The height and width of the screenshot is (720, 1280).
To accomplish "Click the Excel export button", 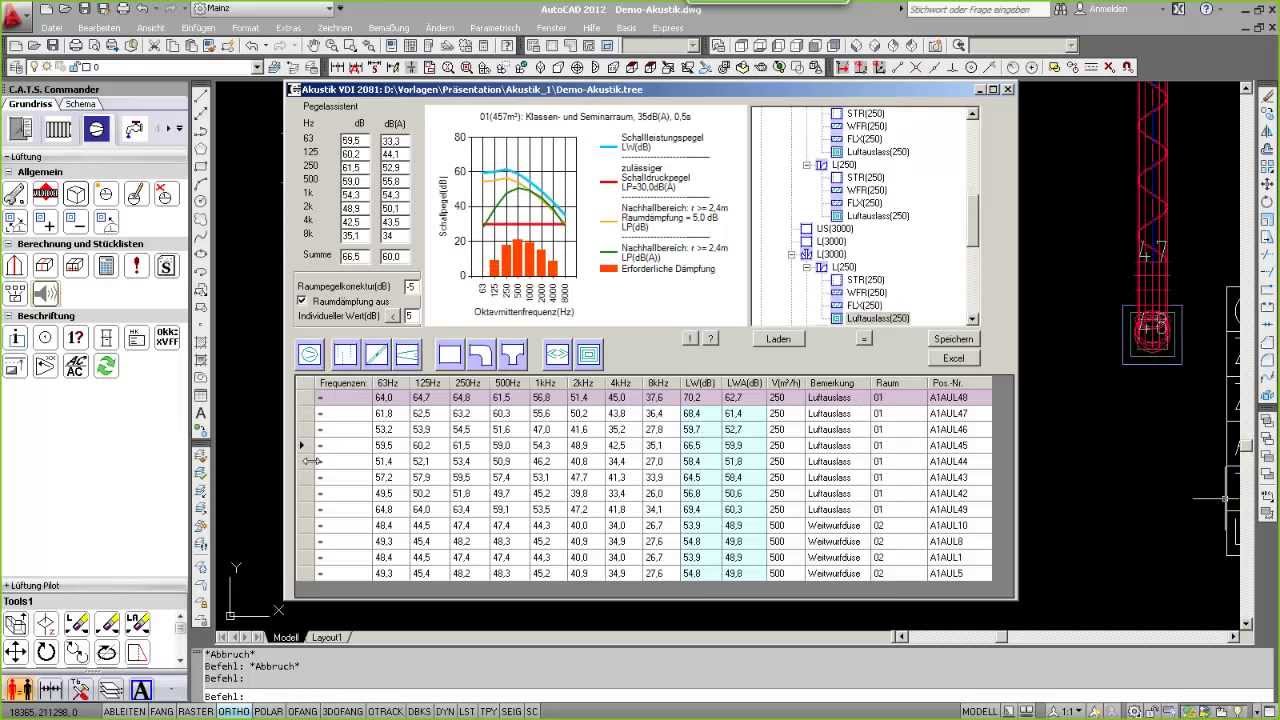I will tap(953, 358).
